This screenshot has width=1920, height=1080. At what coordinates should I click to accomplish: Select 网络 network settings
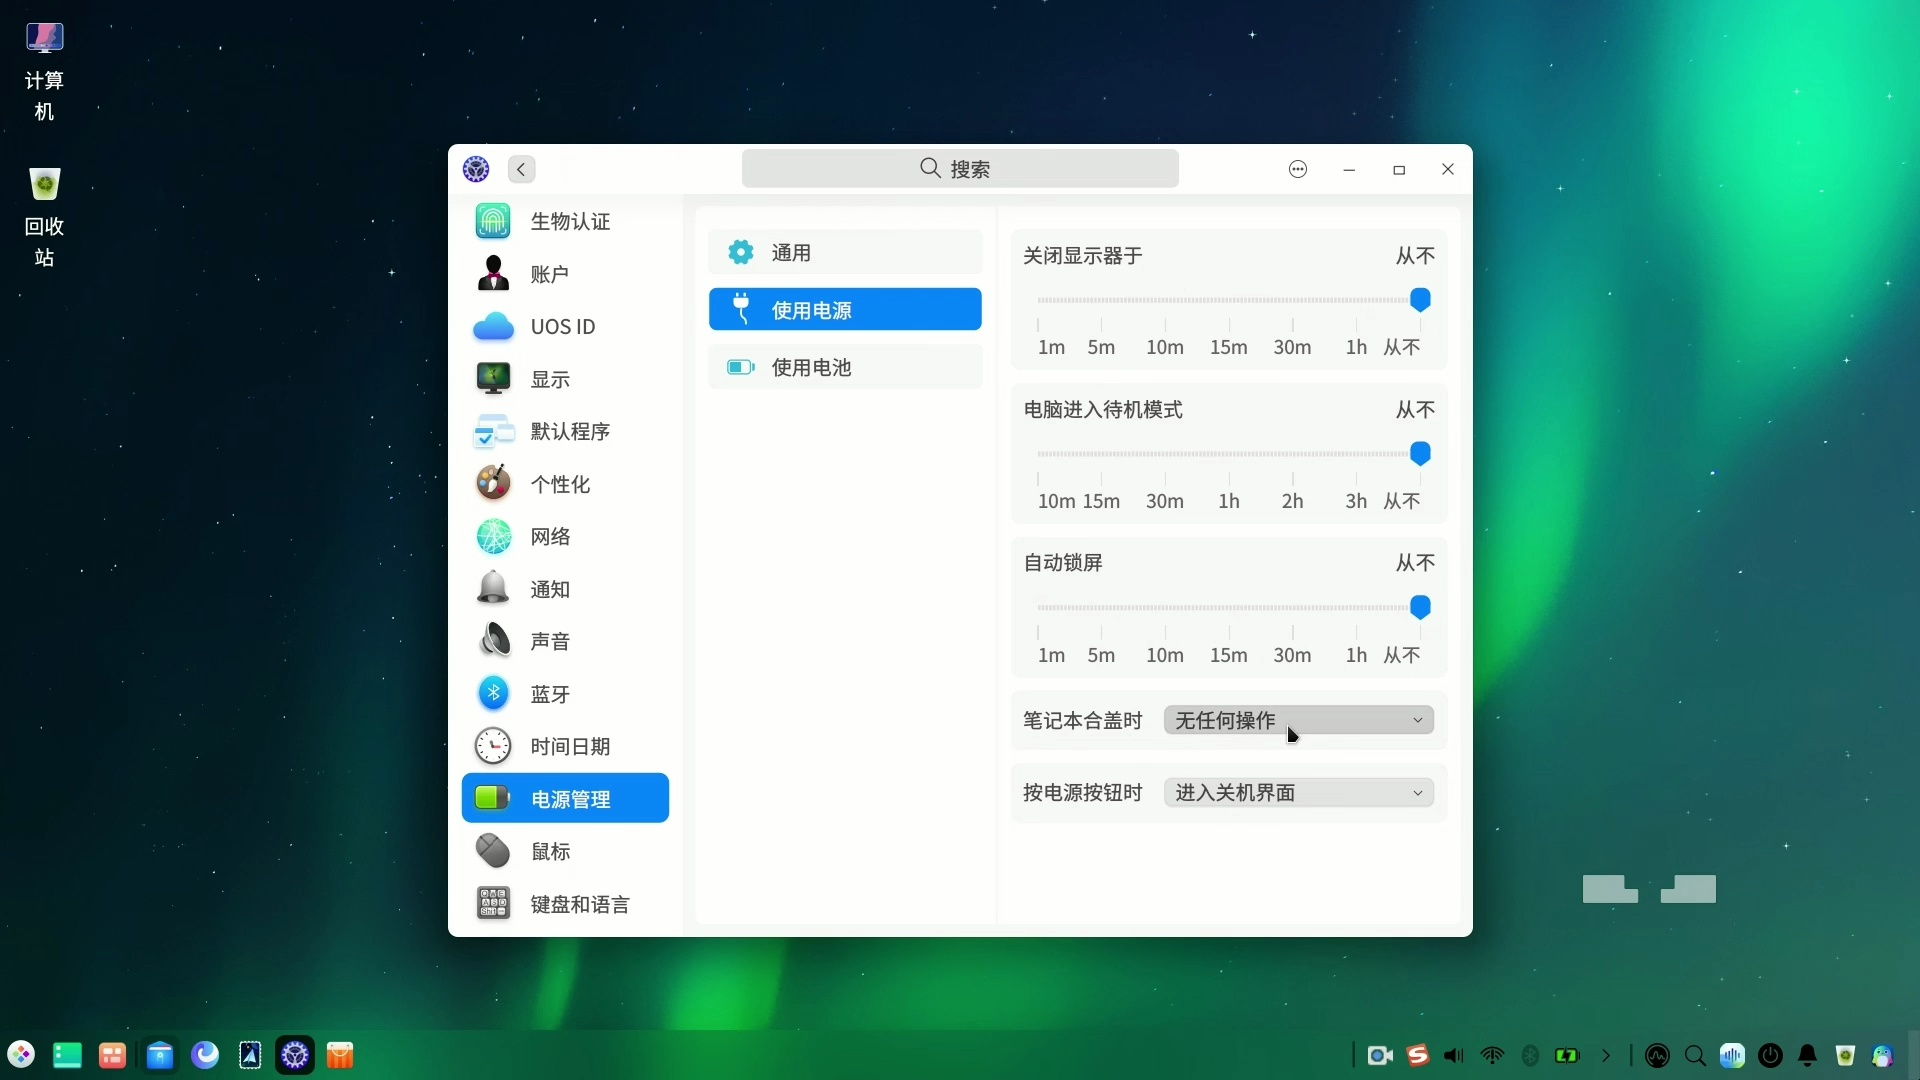coord(565,537)
